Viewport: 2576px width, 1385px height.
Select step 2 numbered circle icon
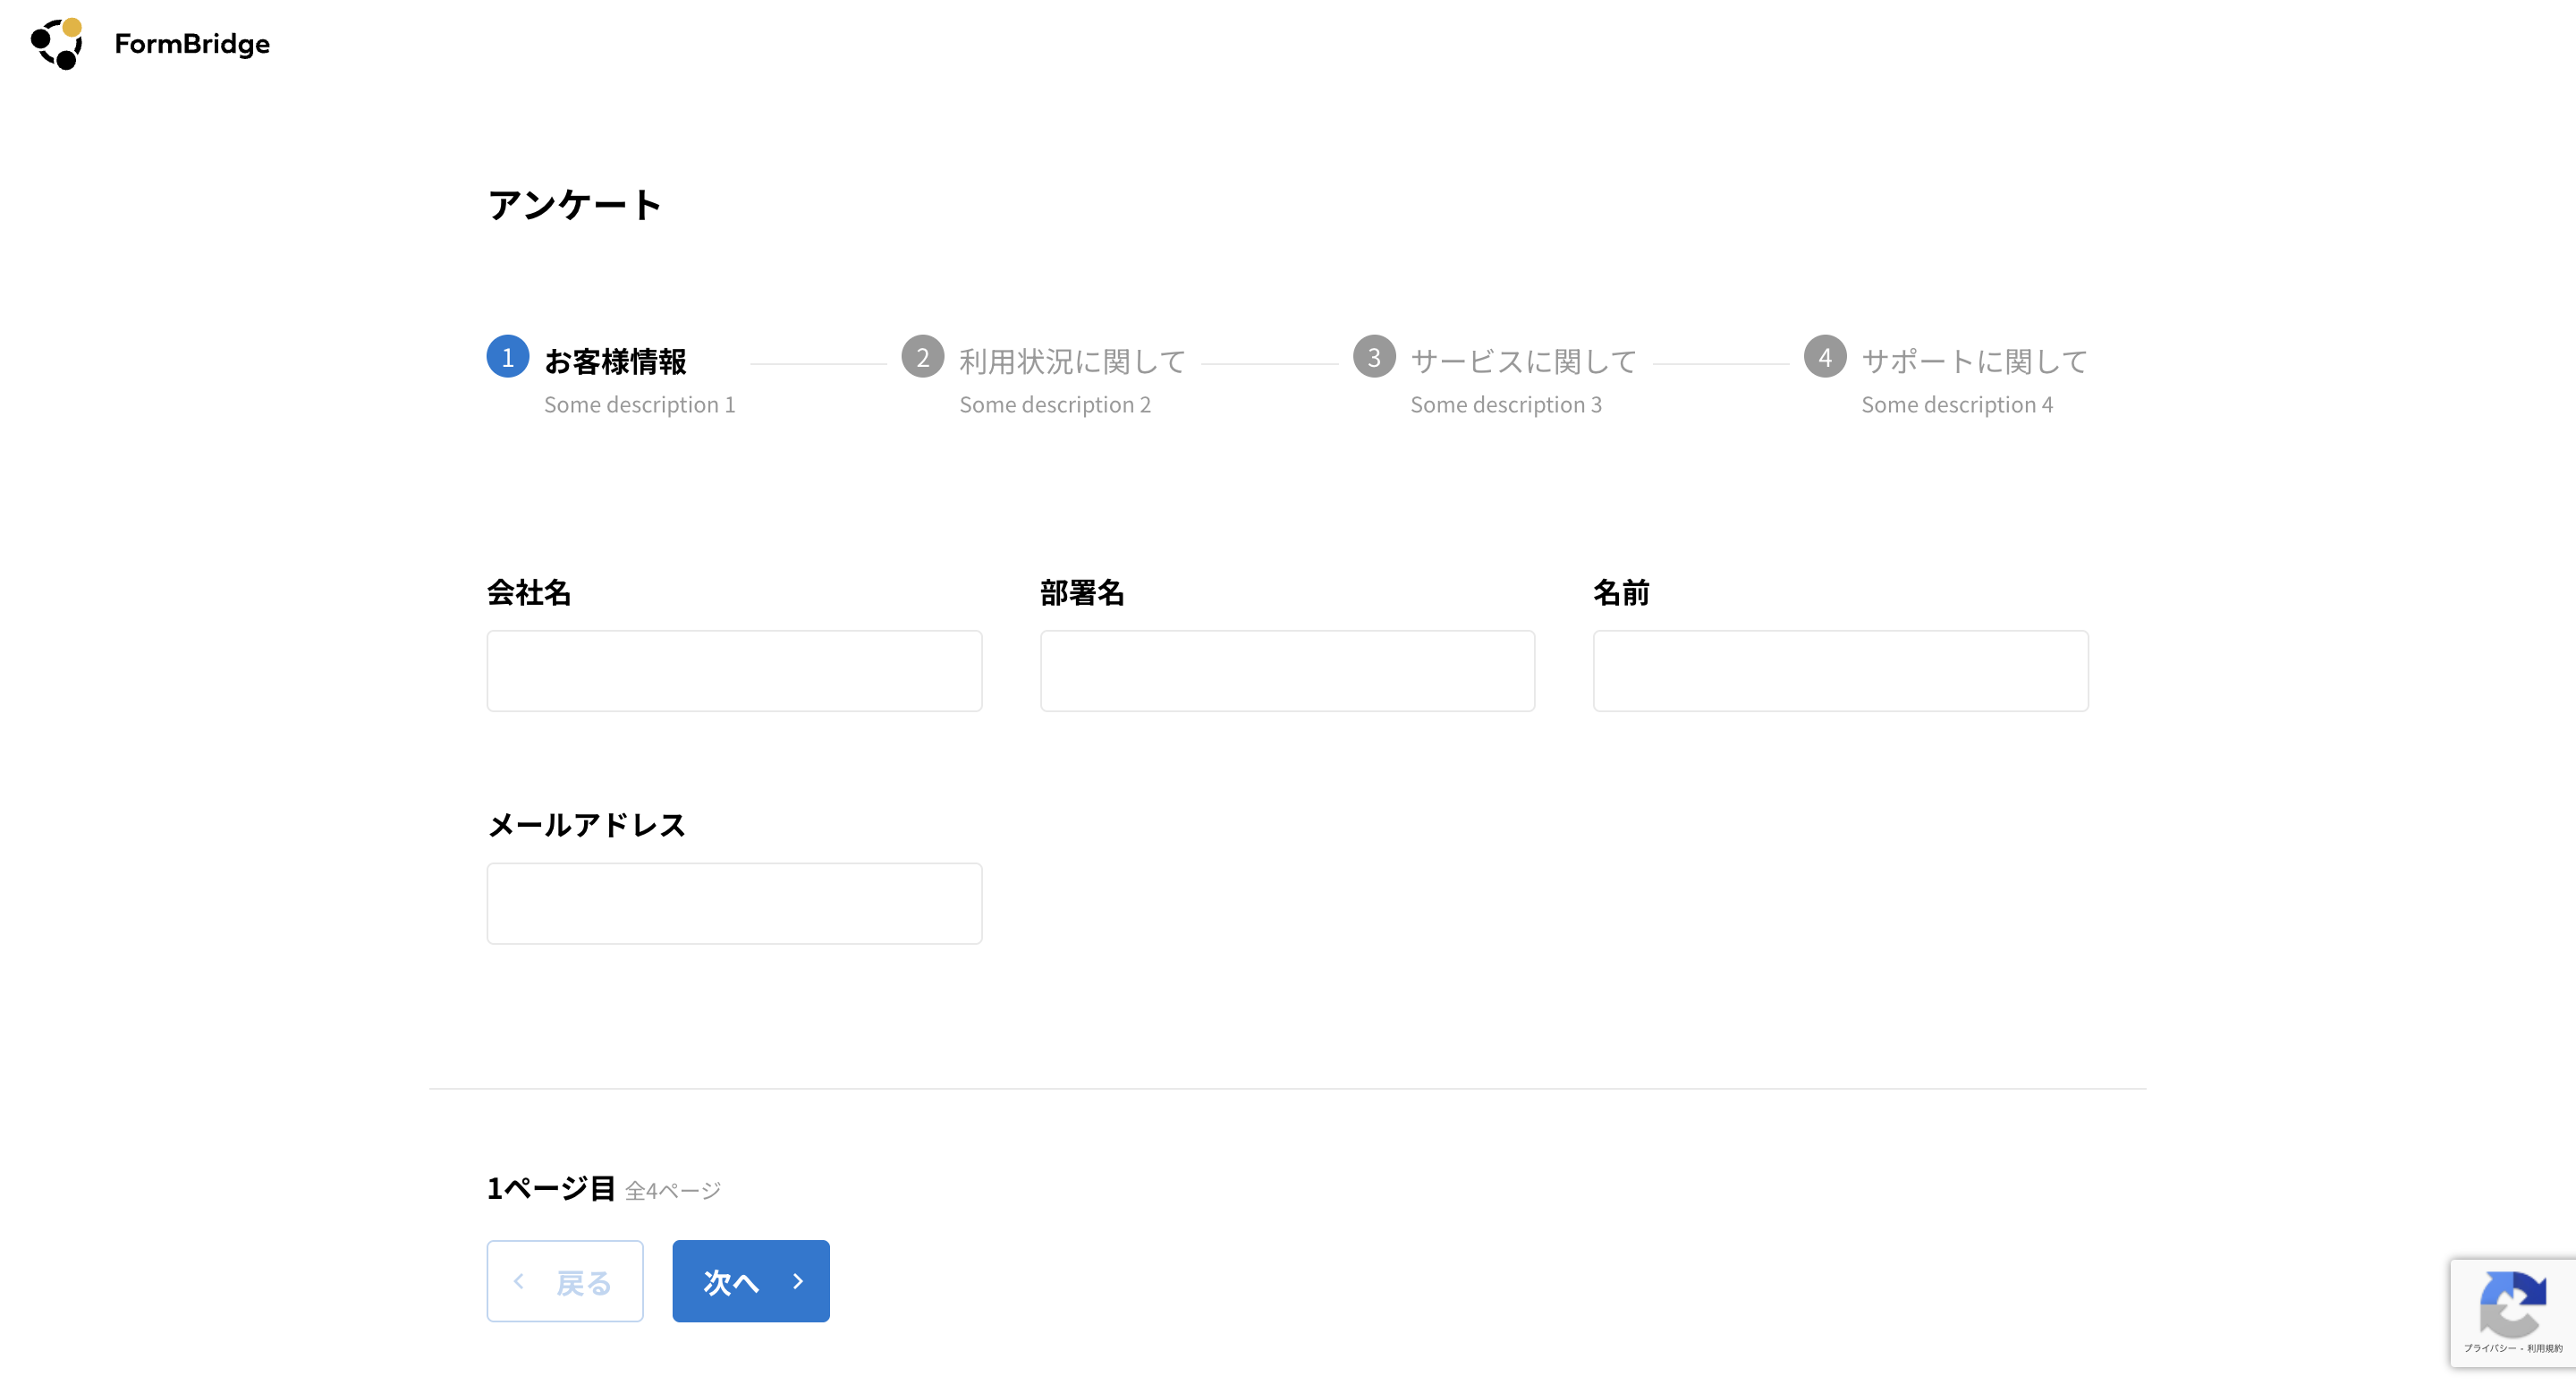click(922, 357)
